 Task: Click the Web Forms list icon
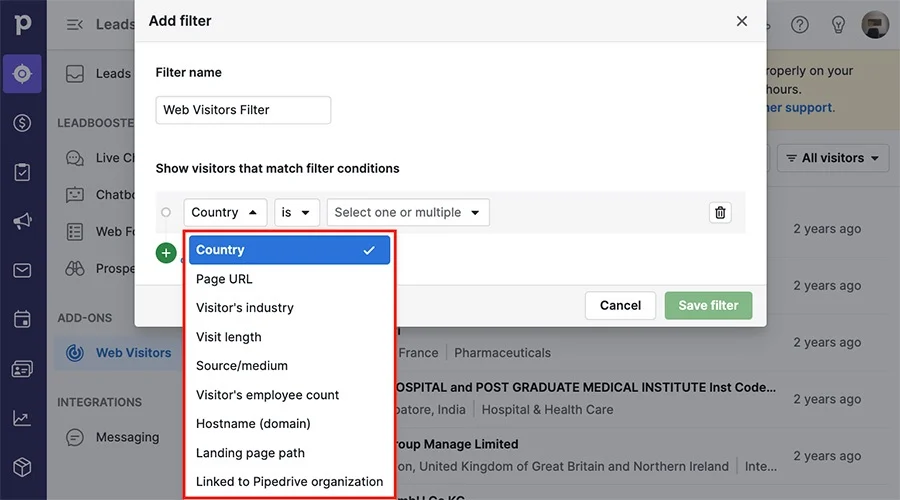[x=75, y=231]
